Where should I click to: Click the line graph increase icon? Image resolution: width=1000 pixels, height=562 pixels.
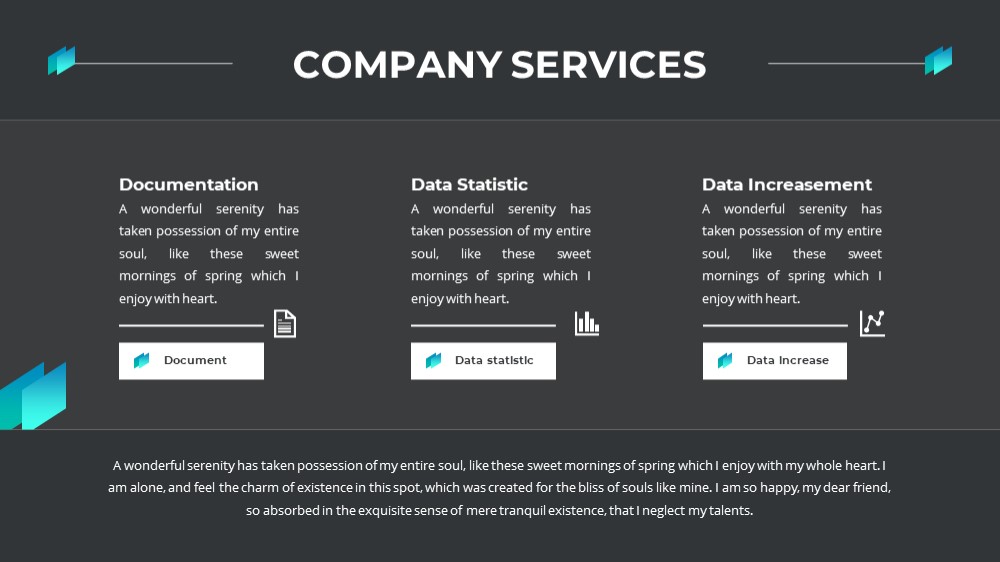872,323
